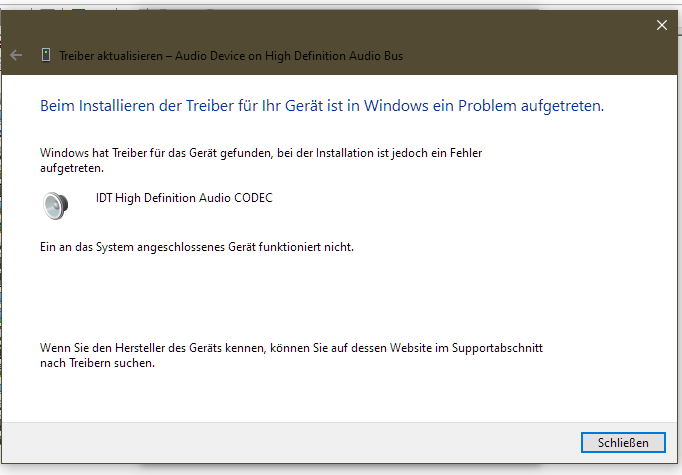The height and width of the screenshot is (475, 682).
Task: Click the hint 'Wenn Sie den Hersteller des Geräts kennen'
Action: 153,348
